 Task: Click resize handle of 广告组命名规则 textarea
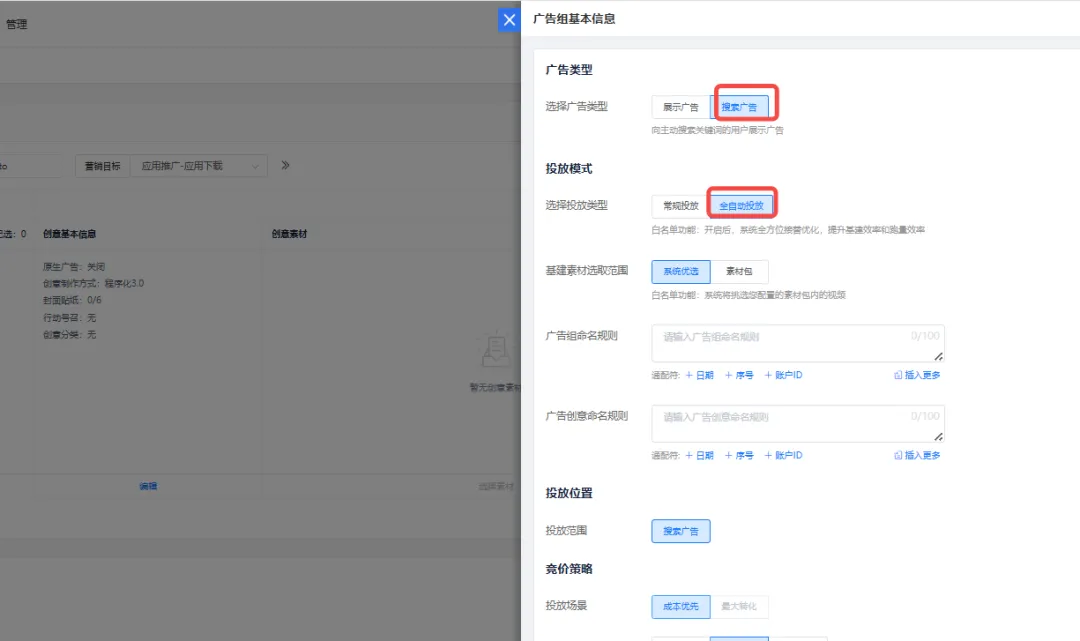938,356
